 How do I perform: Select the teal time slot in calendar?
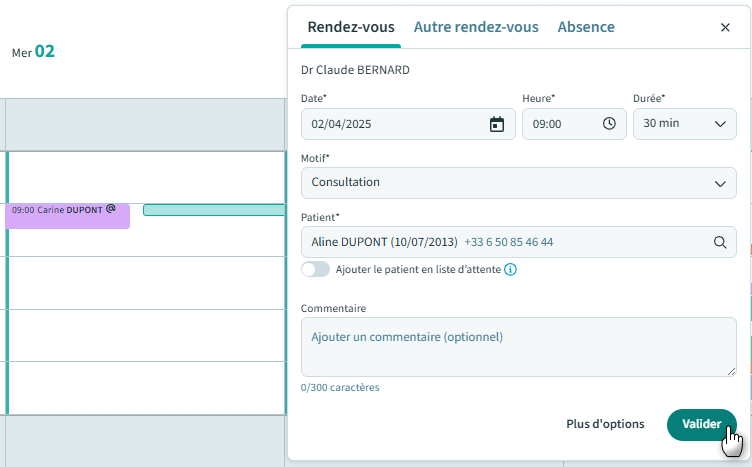213,210
